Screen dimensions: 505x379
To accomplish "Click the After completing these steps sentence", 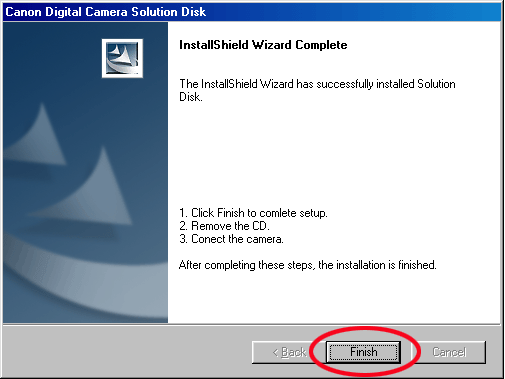I will click(307, 265).
